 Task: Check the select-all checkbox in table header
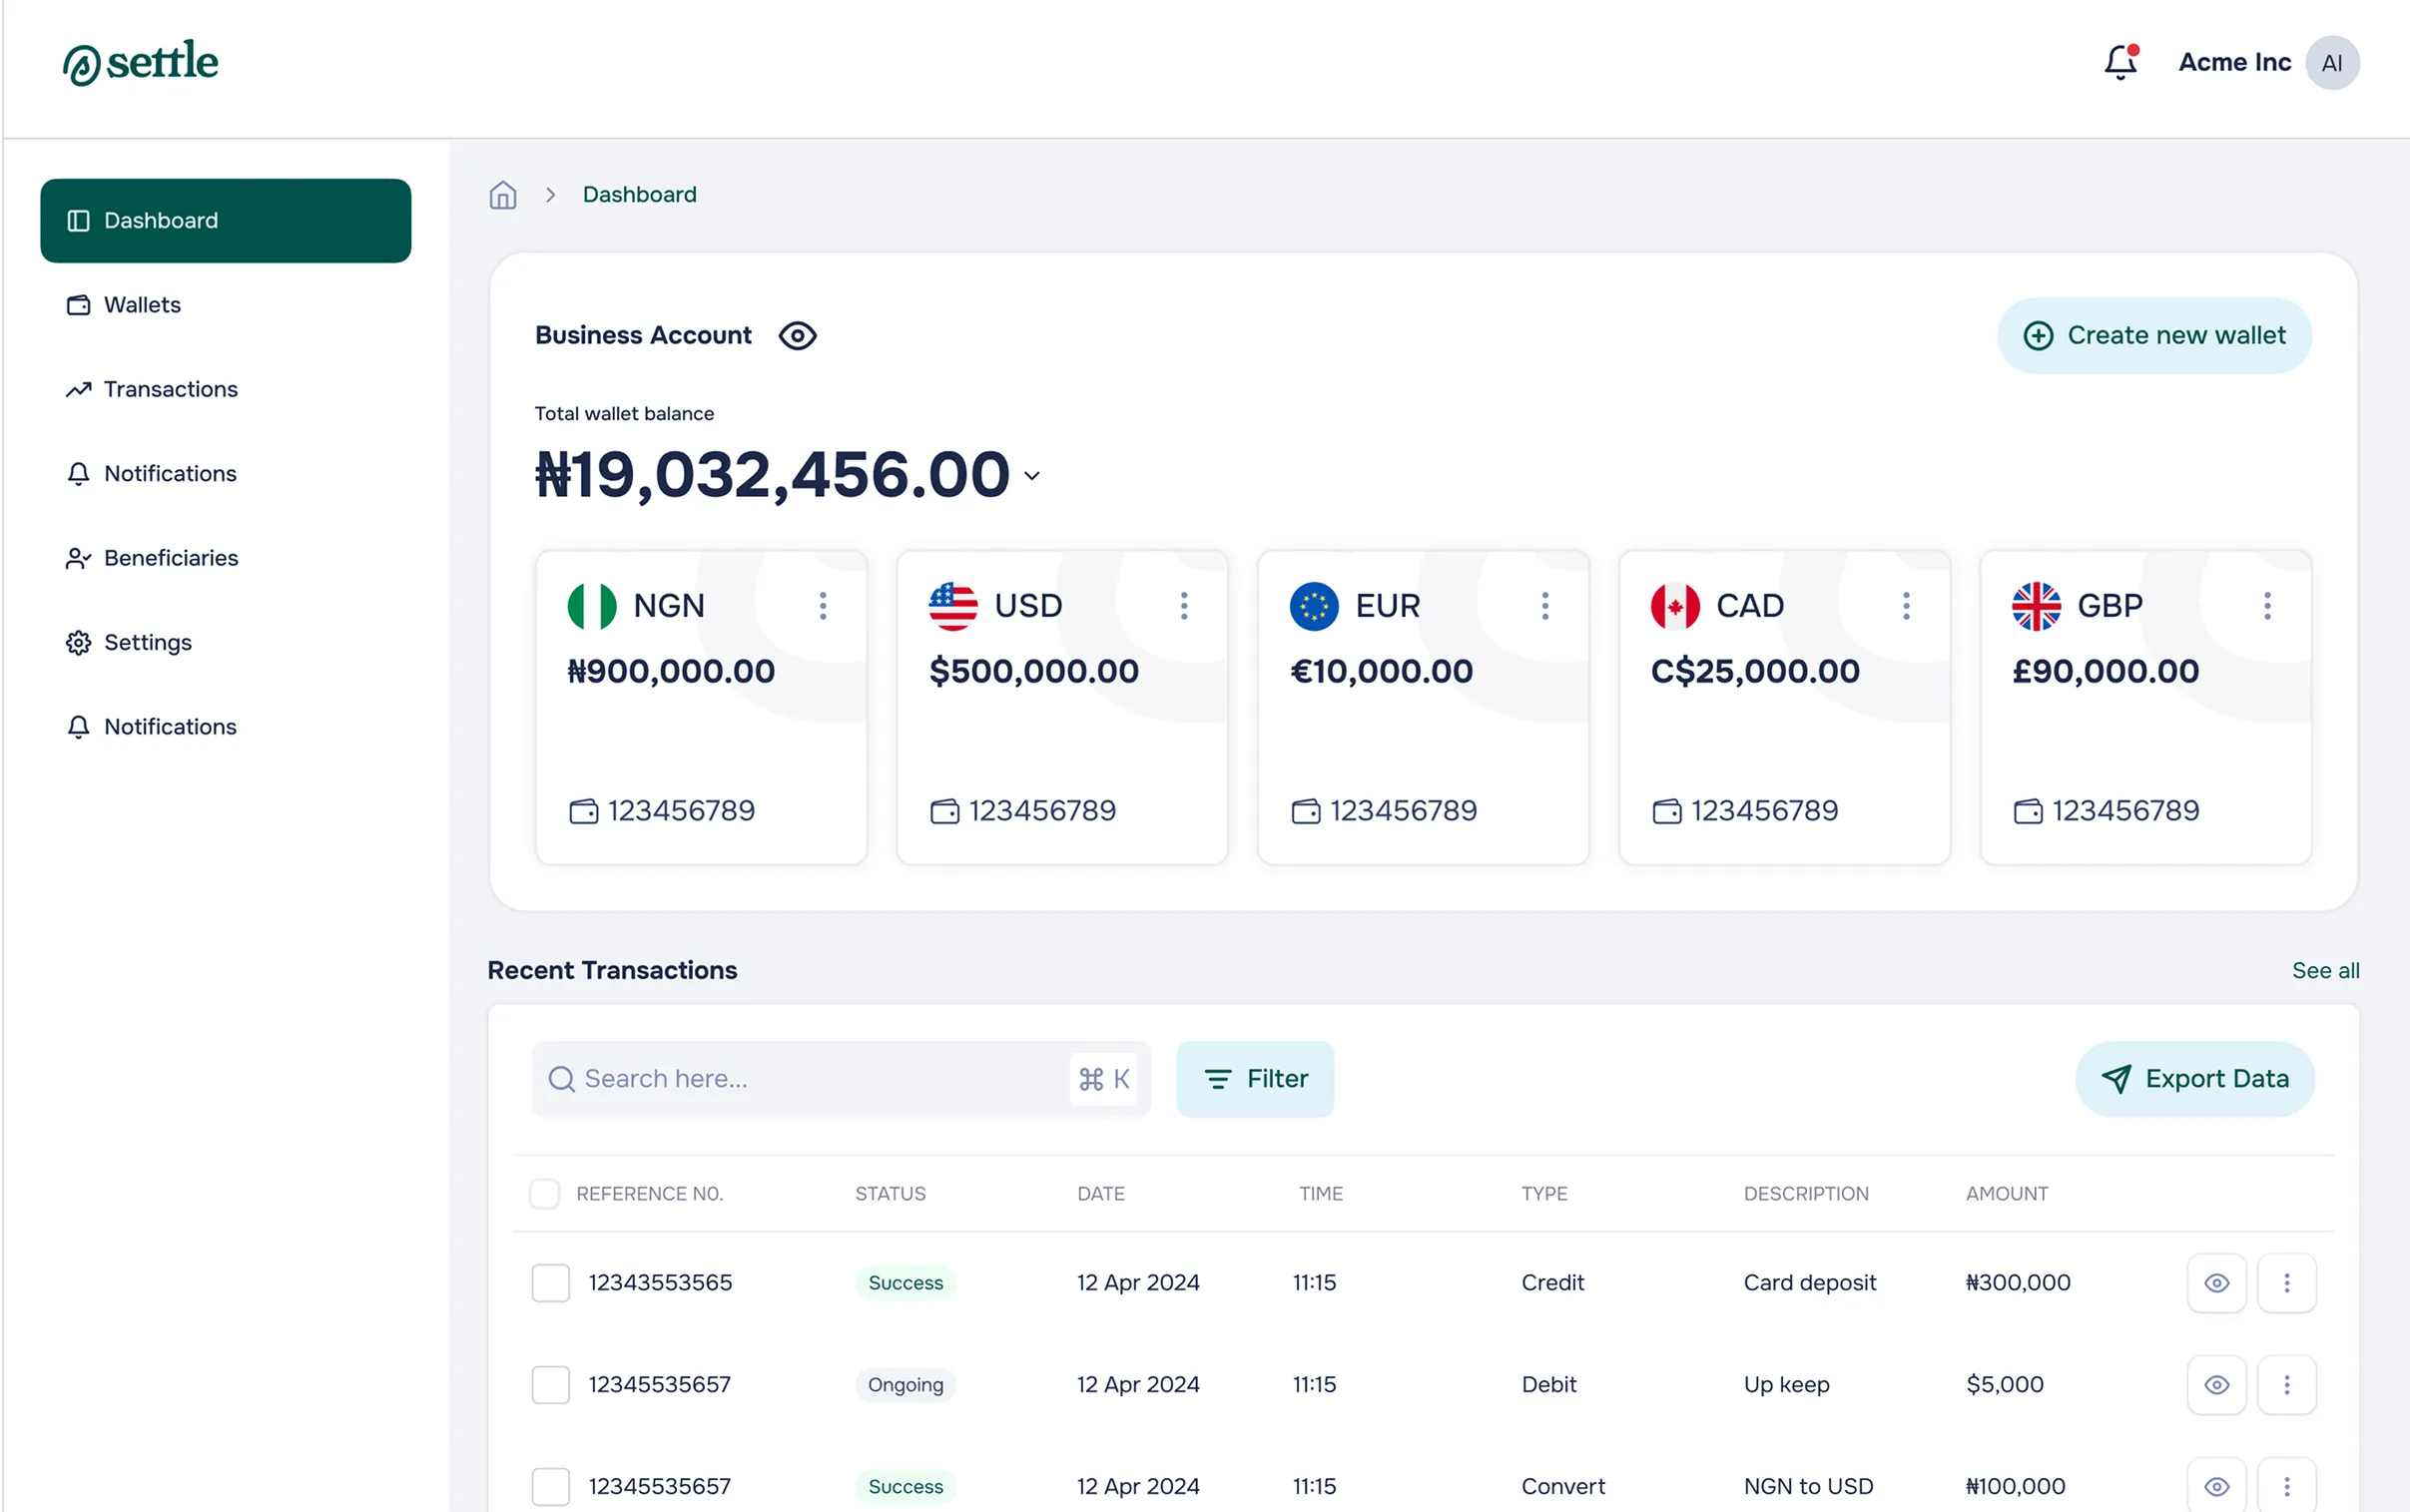click(545, 1193)
